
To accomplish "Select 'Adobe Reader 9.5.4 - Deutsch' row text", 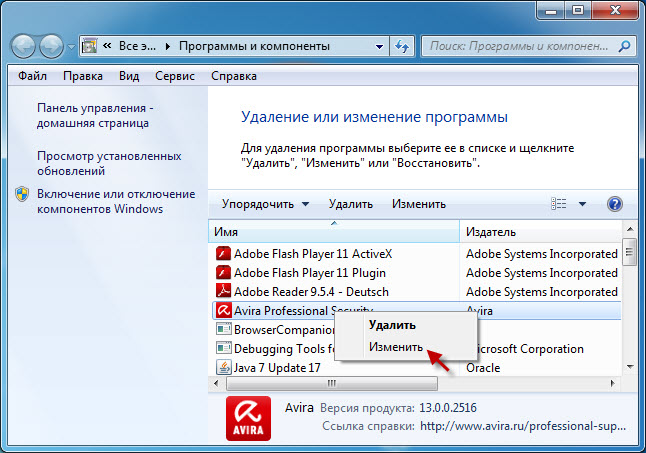I will coord(311,292).
